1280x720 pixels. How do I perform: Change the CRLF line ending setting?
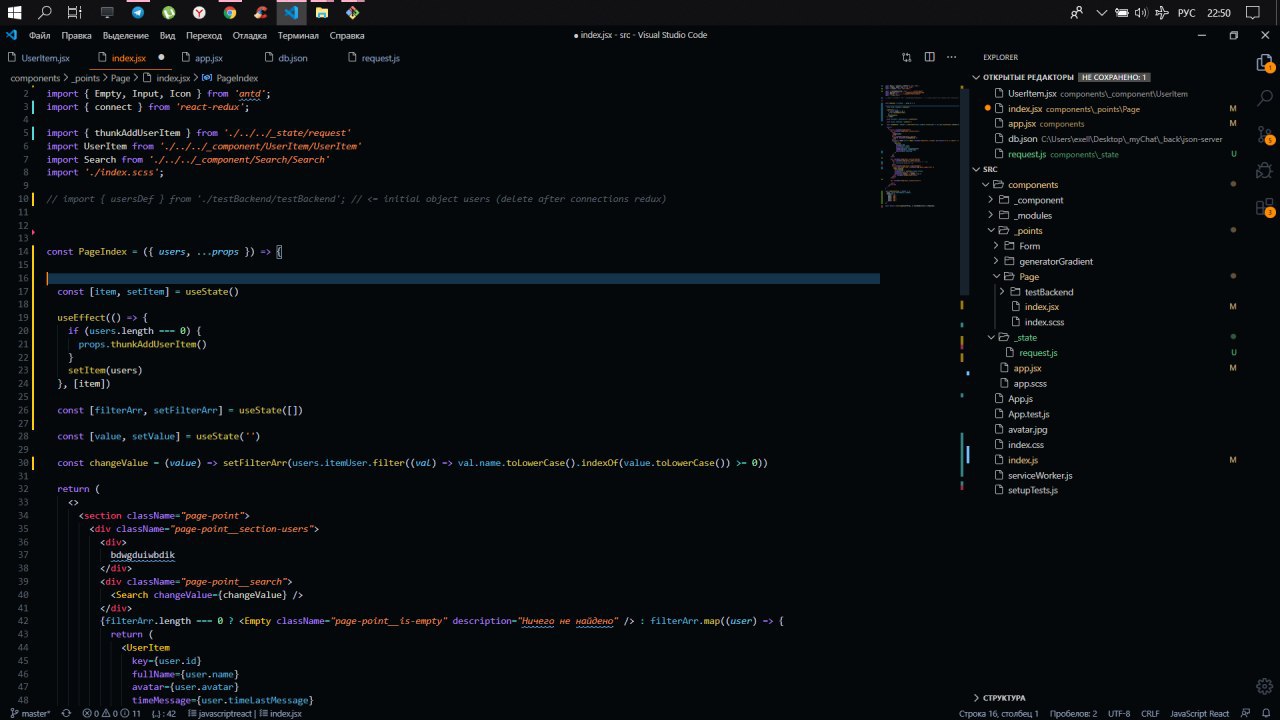point(1150,713)
